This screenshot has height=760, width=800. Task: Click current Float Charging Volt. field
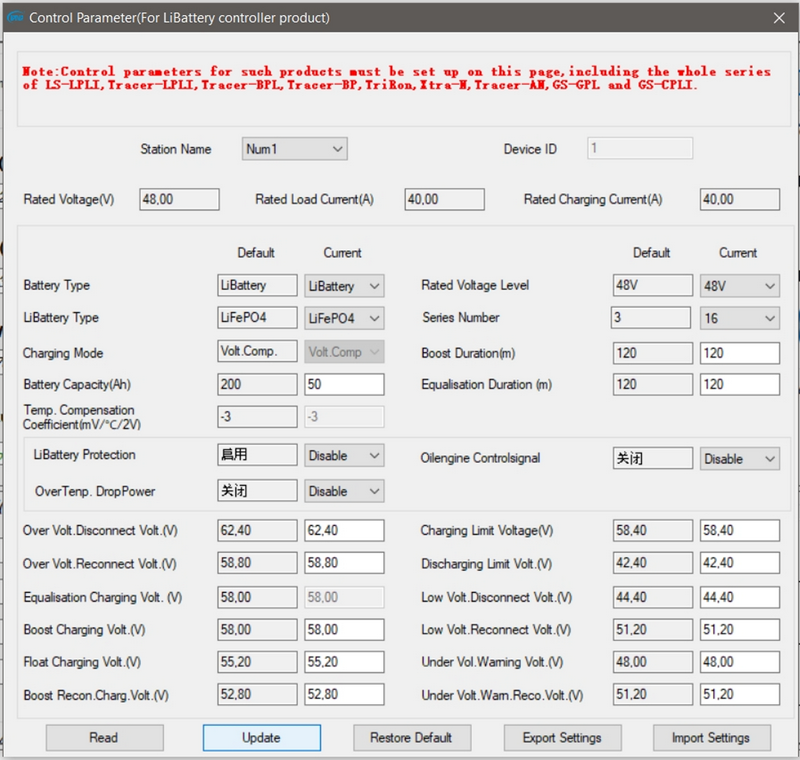[344, 662]
